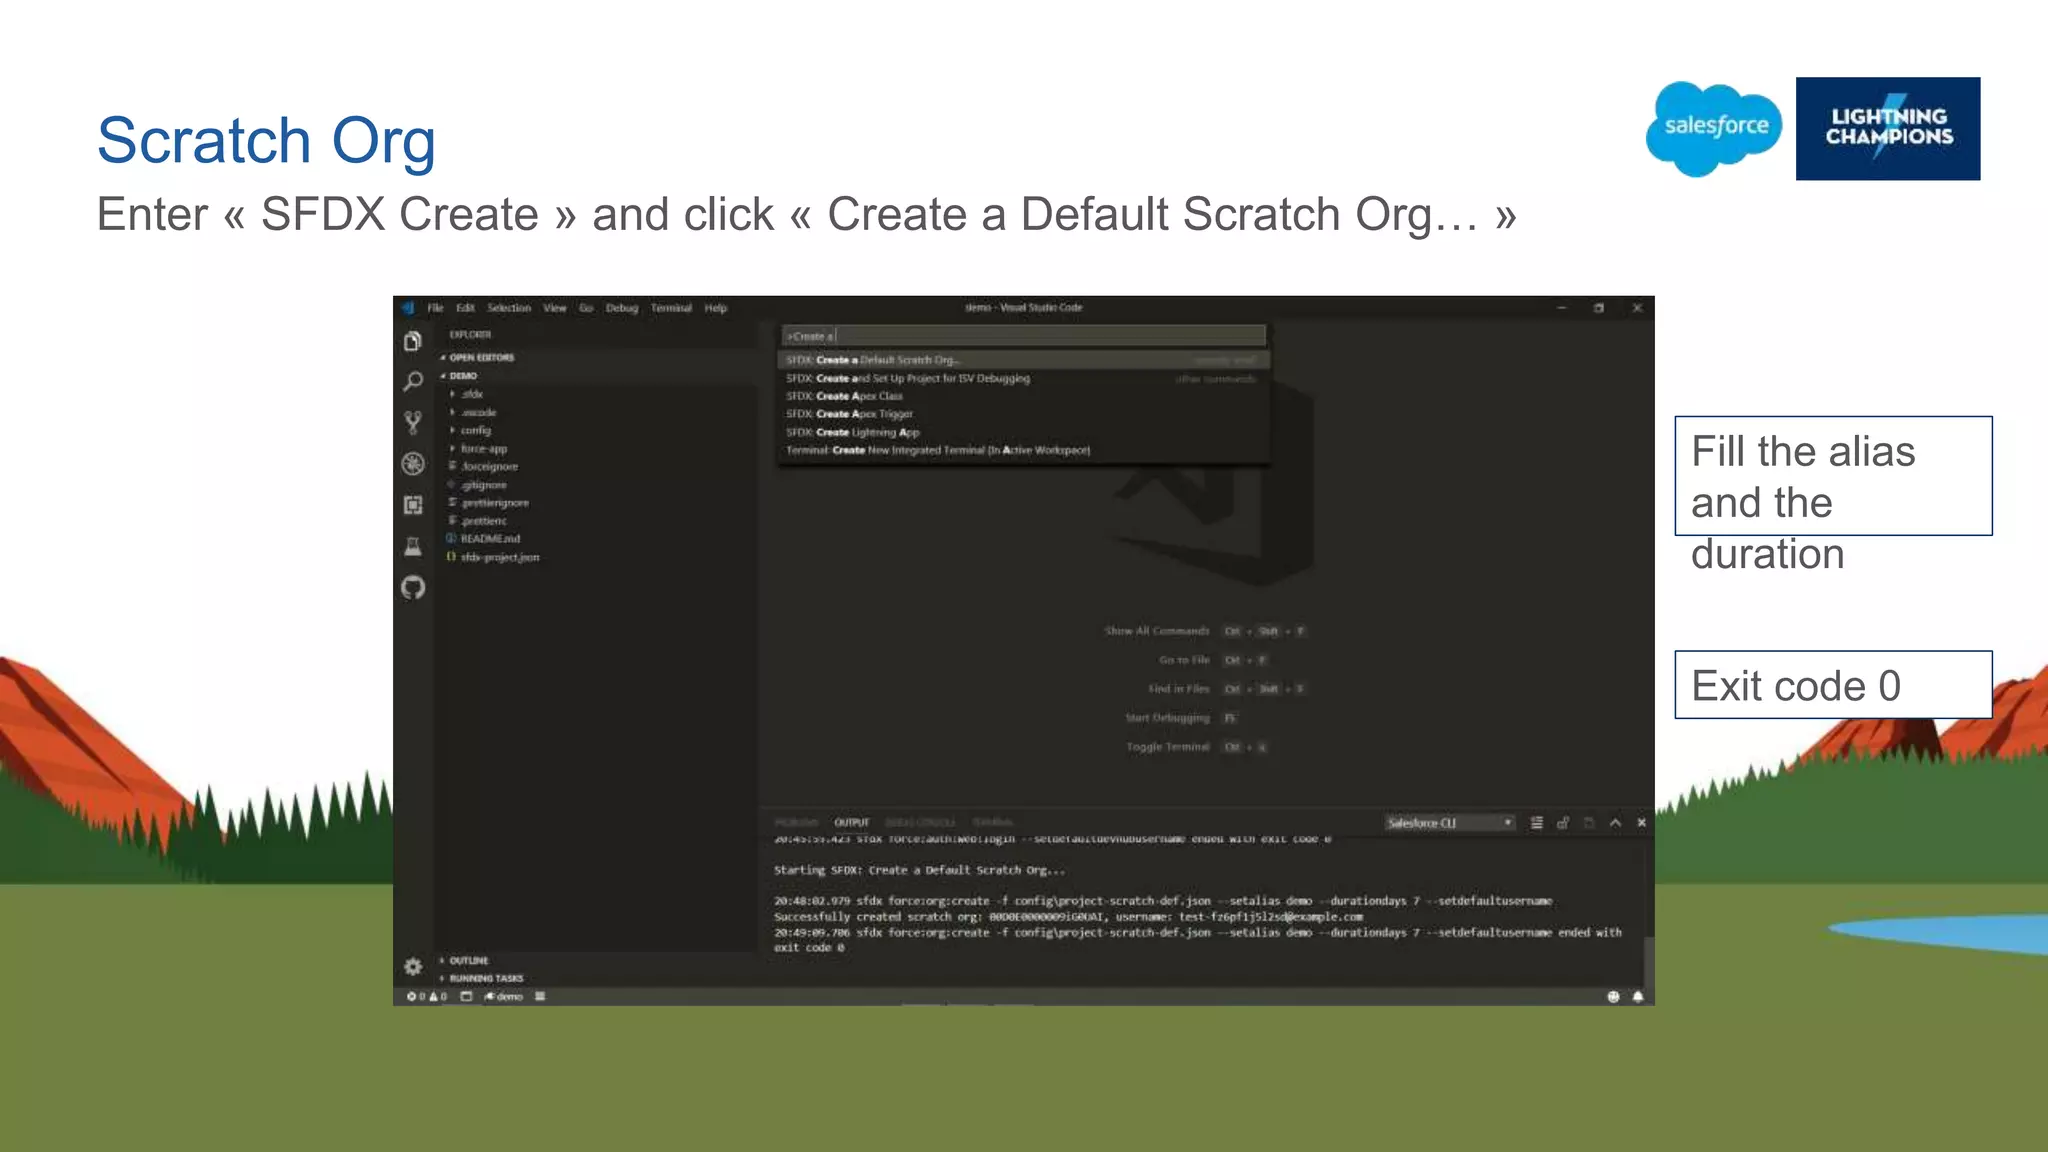
Task: Select 'SFDX: Create Apex Class' command
Action: pyautogui.click(x=1024, y=396)
